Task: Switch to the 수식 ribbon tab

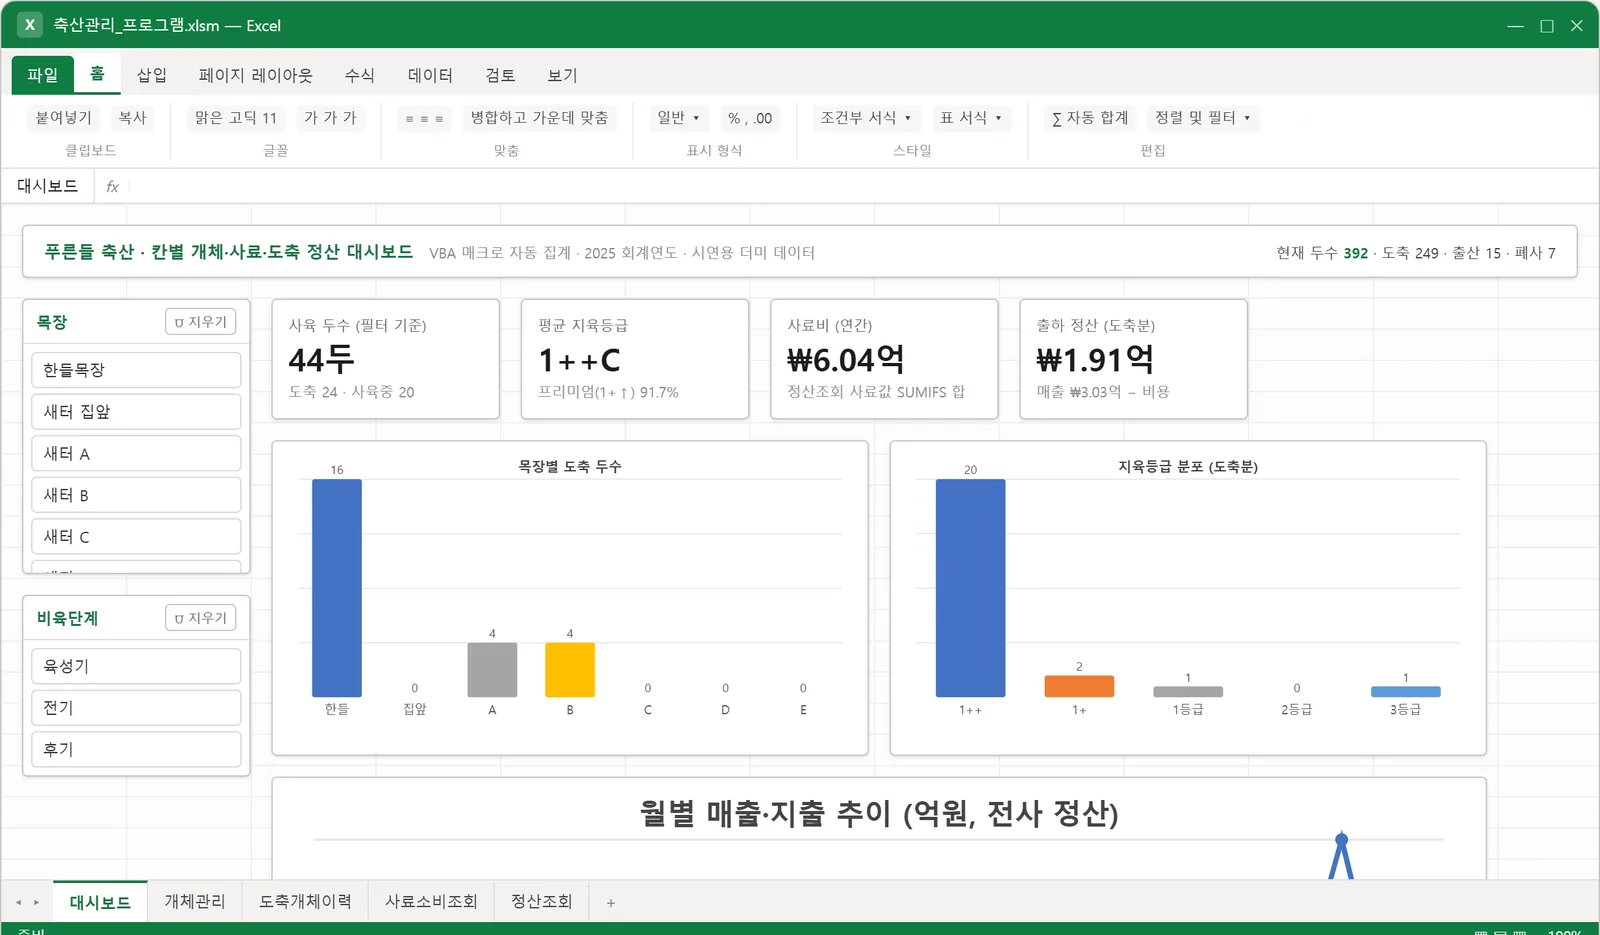Action: tap(359, 75)
